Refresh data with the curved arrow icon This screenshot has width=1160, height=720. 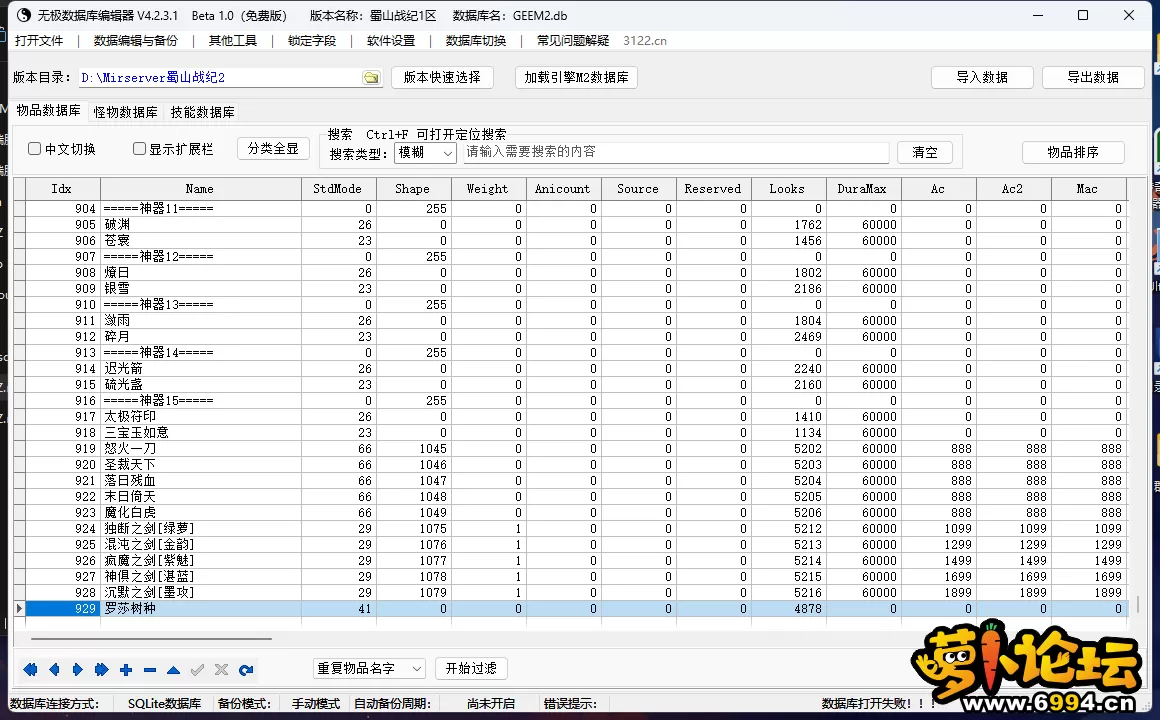click(x=246, y=670)
